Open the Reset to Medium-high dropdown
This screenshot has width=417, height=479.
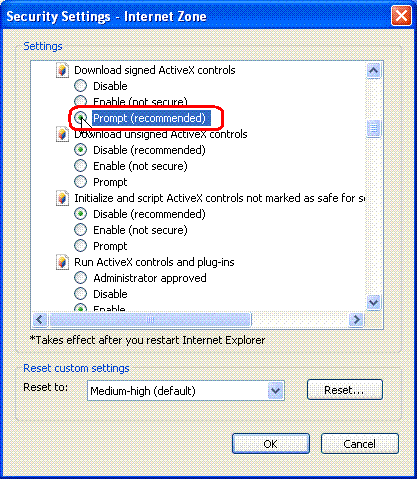pyautogui.click(x=276, y=390)
